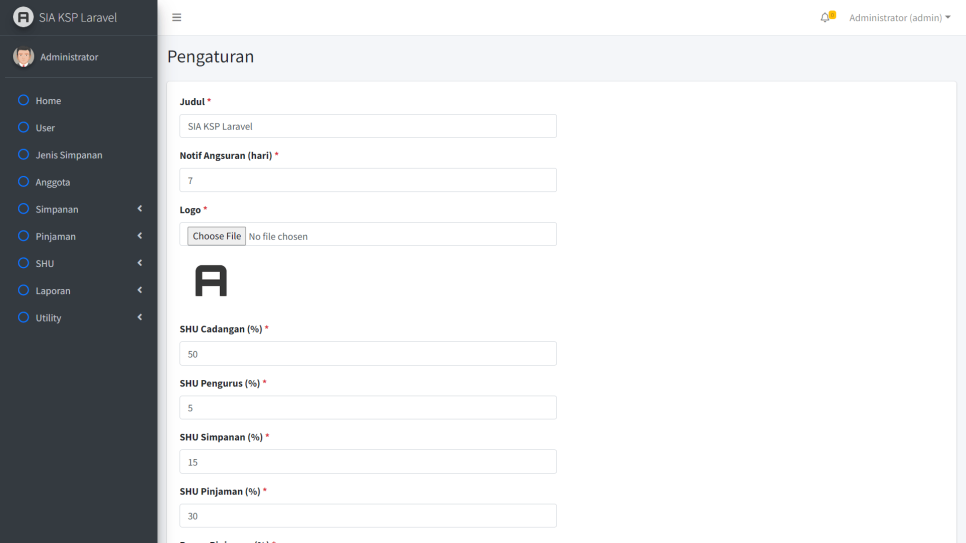Focus the SHU Pinjaman (%) field
The height and width of the screenshot is (543, 966).
point(368,516)
